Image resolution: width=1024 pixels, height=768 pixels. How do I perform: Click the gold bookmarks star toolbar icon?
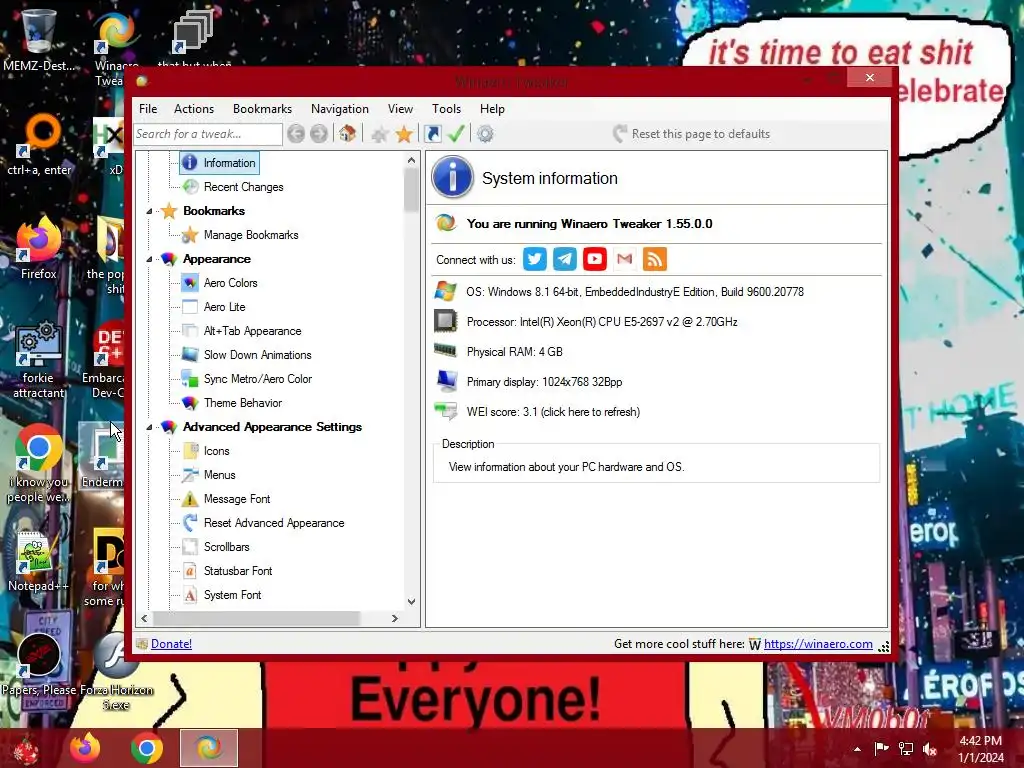[404, 134]
